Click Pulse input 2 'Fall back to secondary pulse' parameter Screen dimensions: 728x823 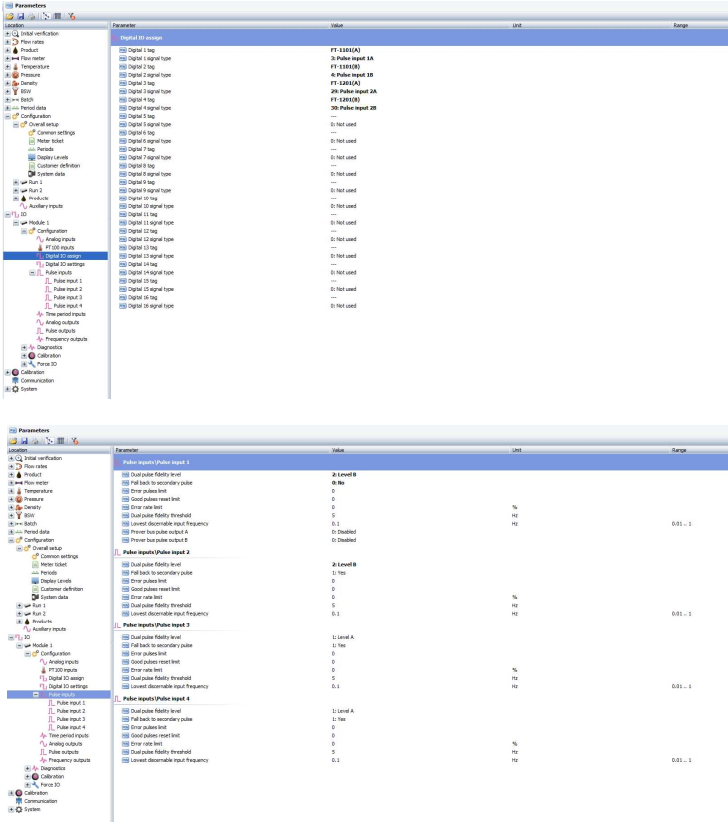162,573
